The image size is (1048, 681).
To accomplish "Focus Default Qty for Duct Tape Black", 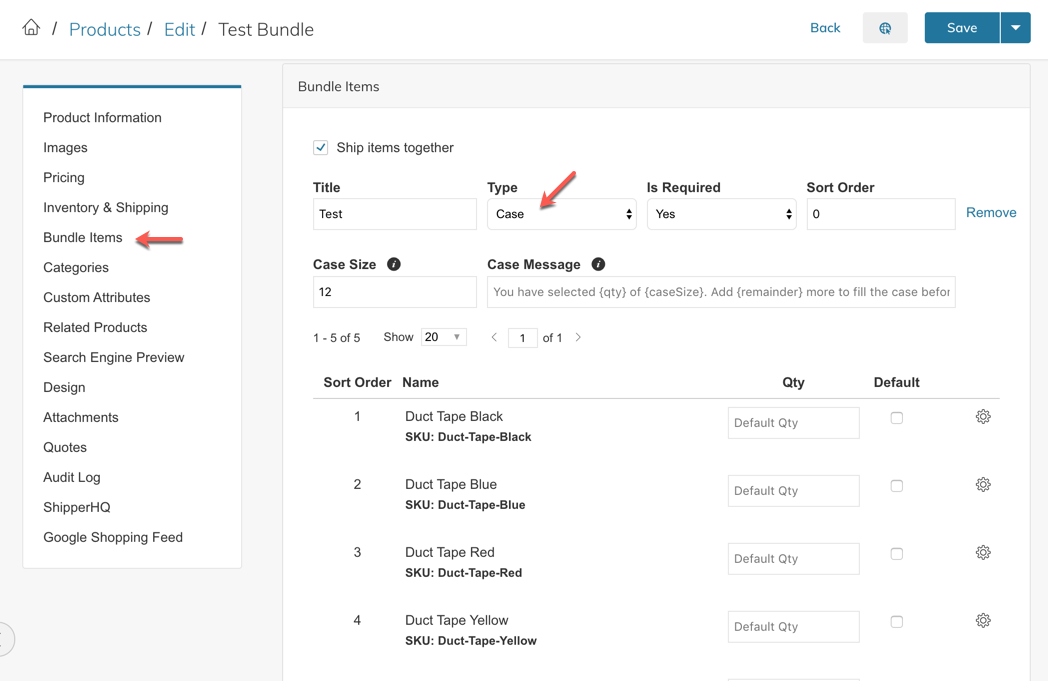I will point(793,423).
